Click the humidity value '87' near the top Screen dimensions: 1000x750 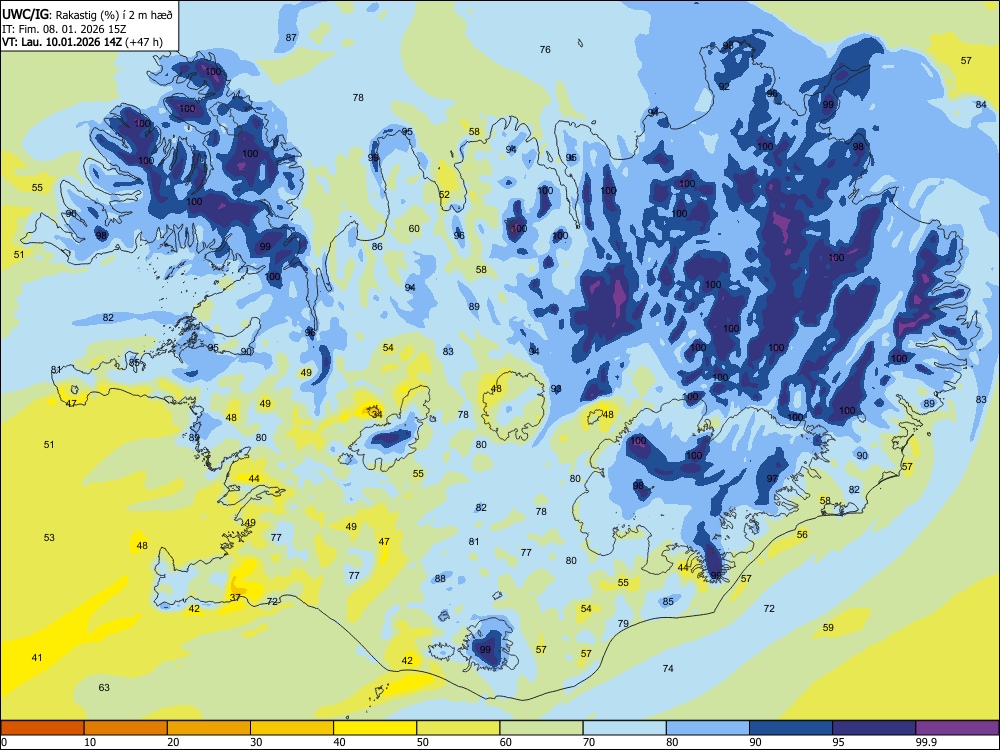click(x=291, y=38)
